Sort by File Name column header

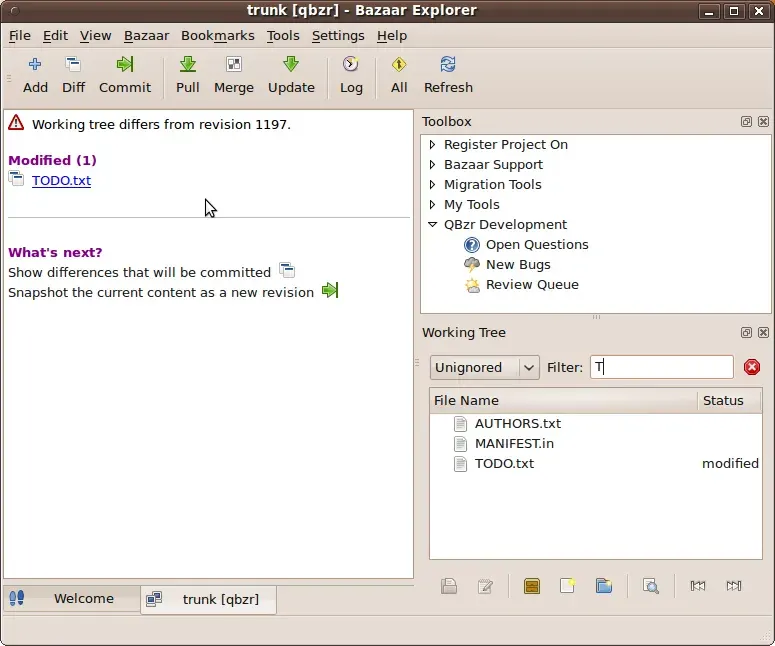pos(563,400)
